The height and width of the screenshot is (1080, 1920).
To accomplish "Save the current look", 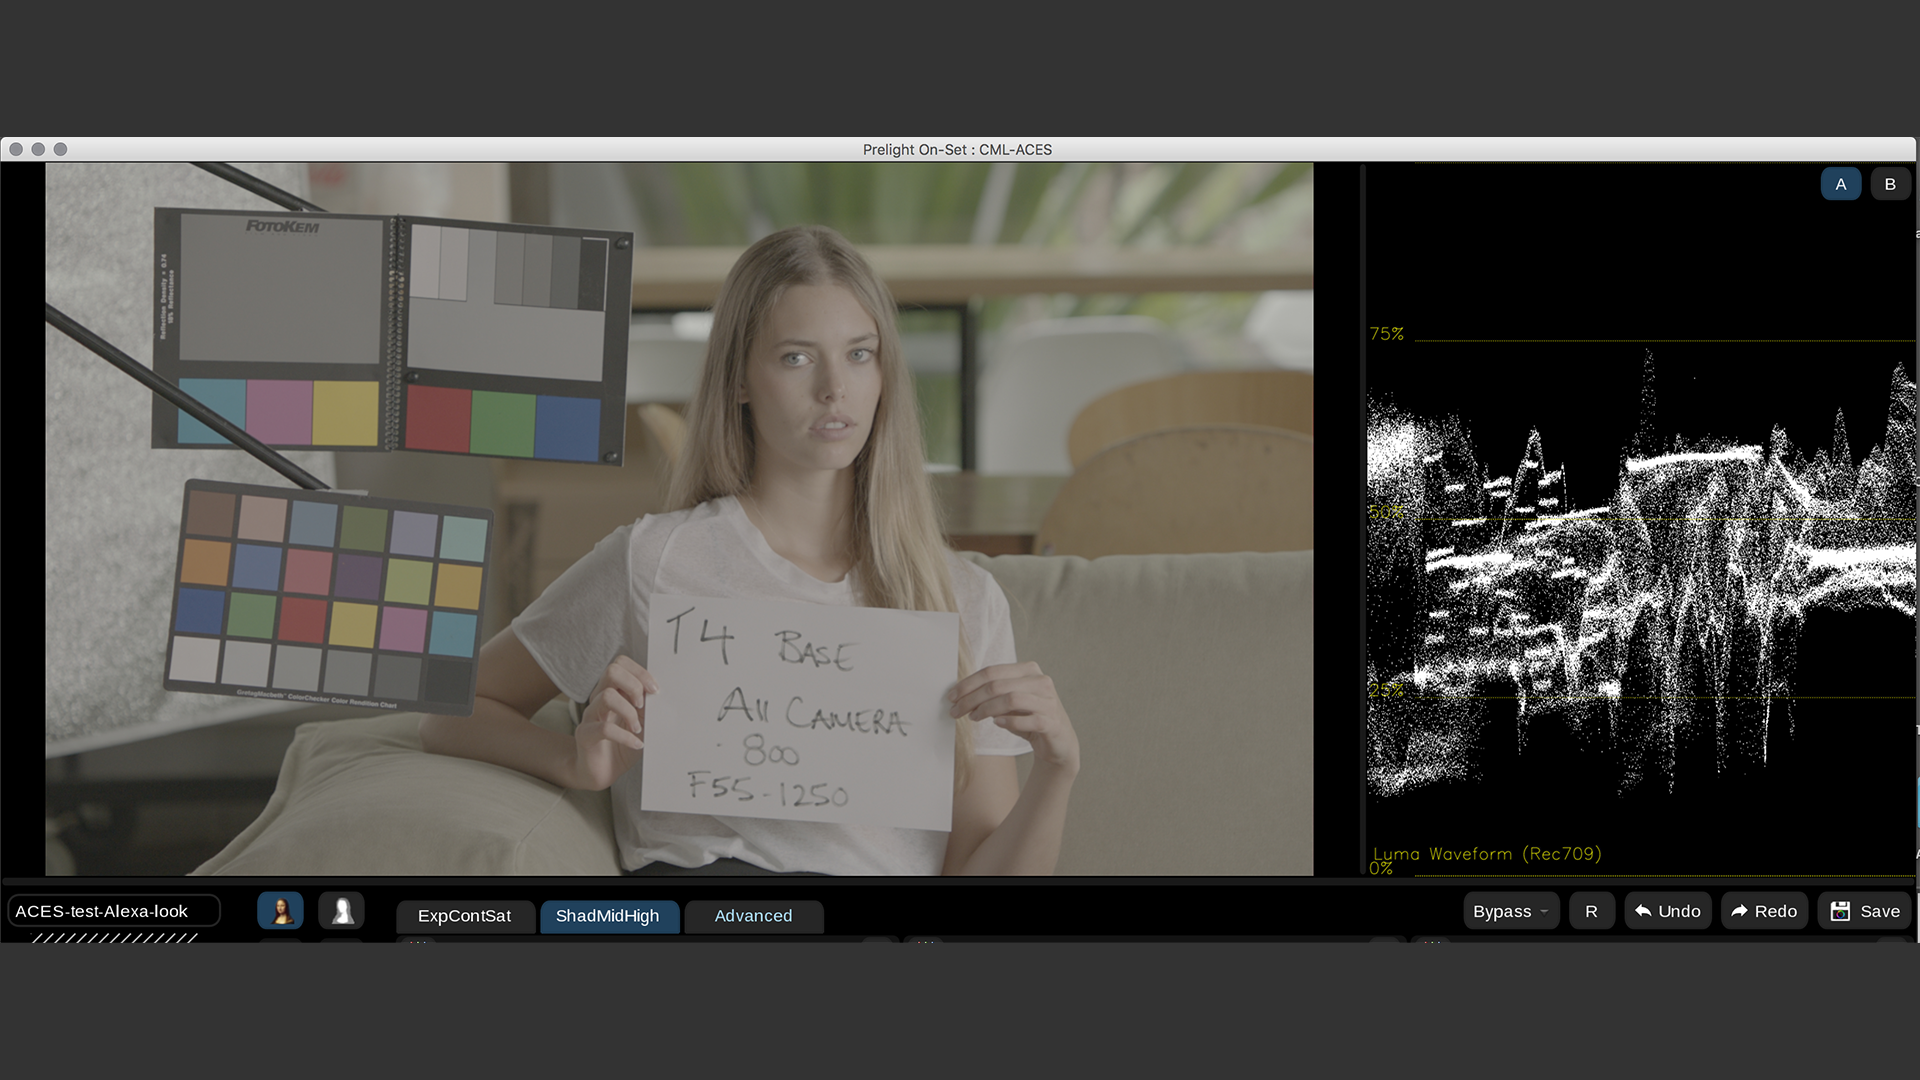I will (x=1865, y=911).
